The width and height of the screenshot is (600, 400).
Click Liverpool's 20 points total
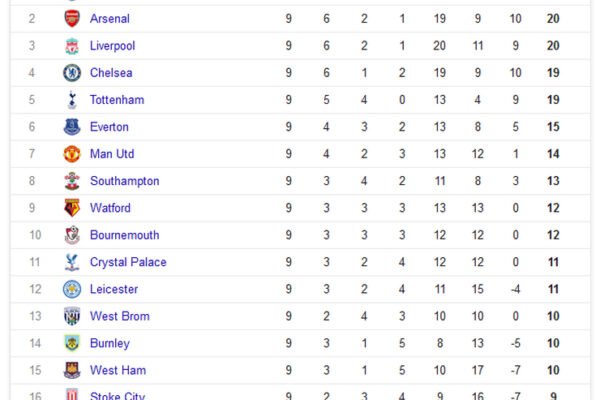pos(553,46)
